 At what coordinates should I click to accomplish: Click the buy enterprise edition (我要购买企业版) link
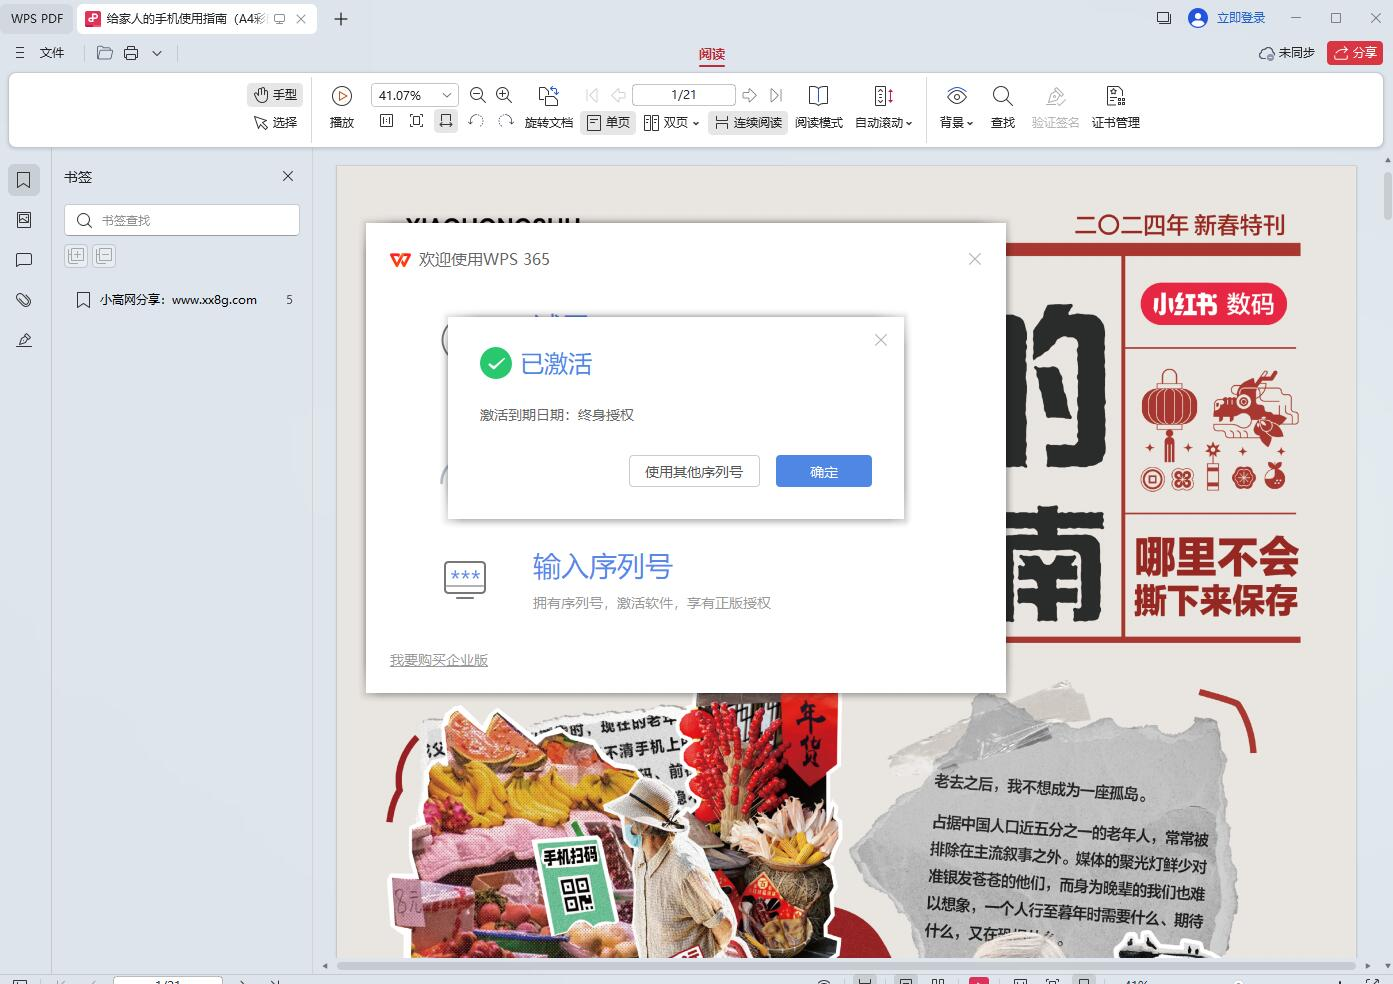pos(439,660)
